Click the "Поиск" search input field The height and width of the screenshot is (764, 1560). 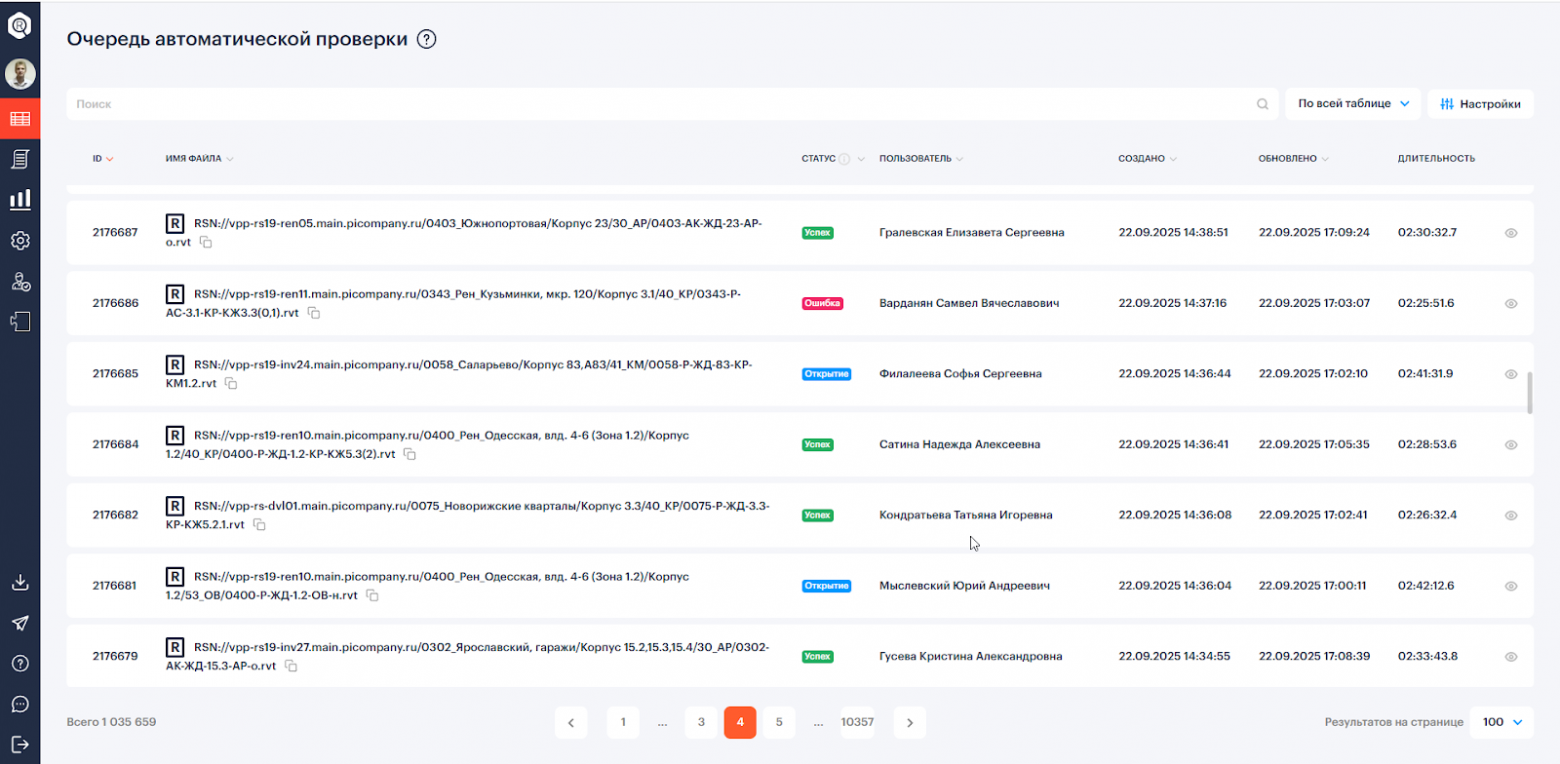pos(660,104)
